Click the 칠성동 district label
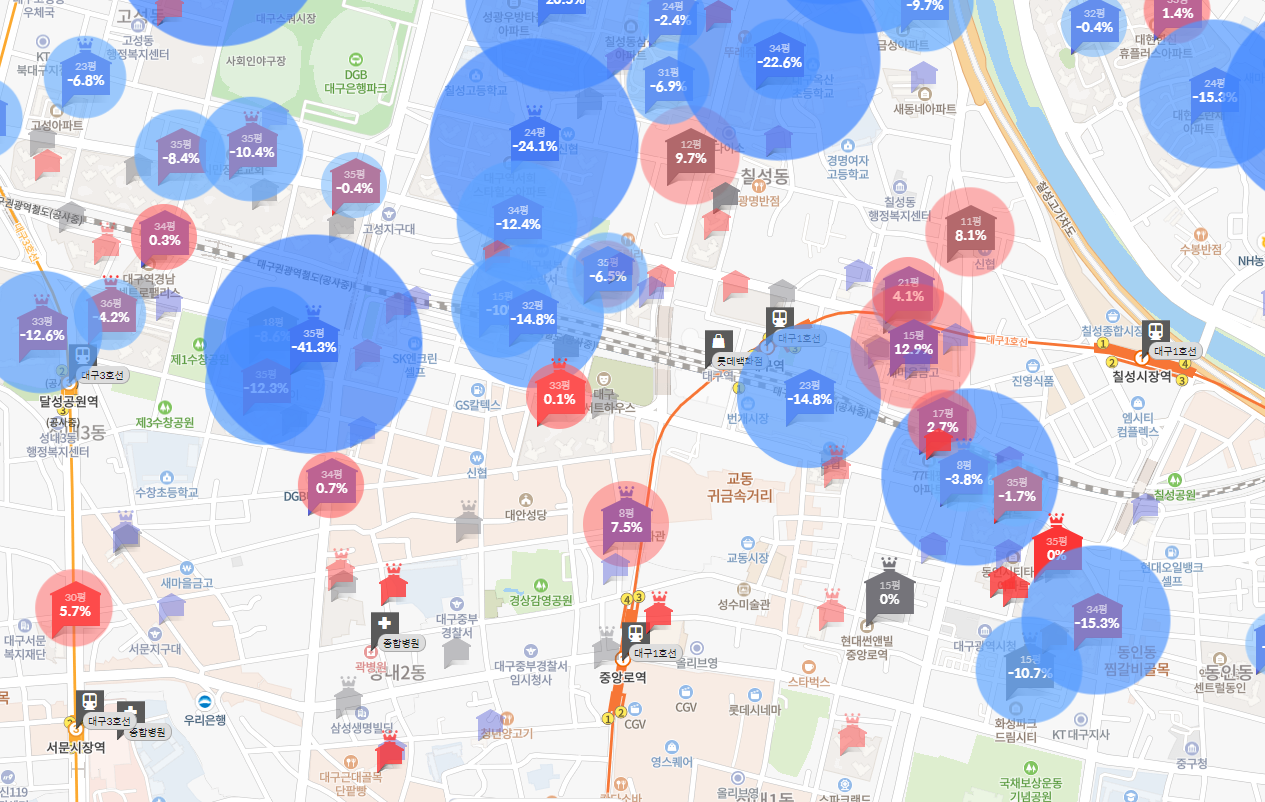 (765, 178)
